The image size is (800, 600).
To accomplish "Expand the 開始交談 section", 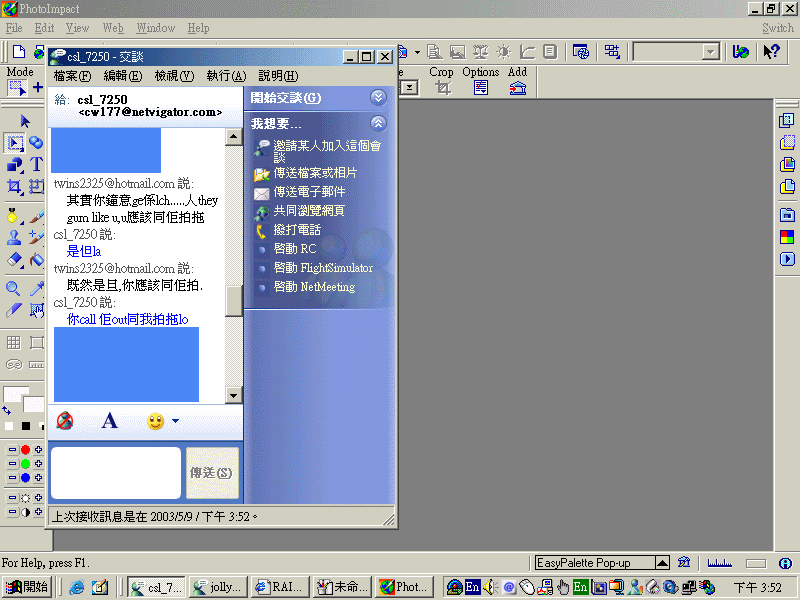I will click(378, 97).
